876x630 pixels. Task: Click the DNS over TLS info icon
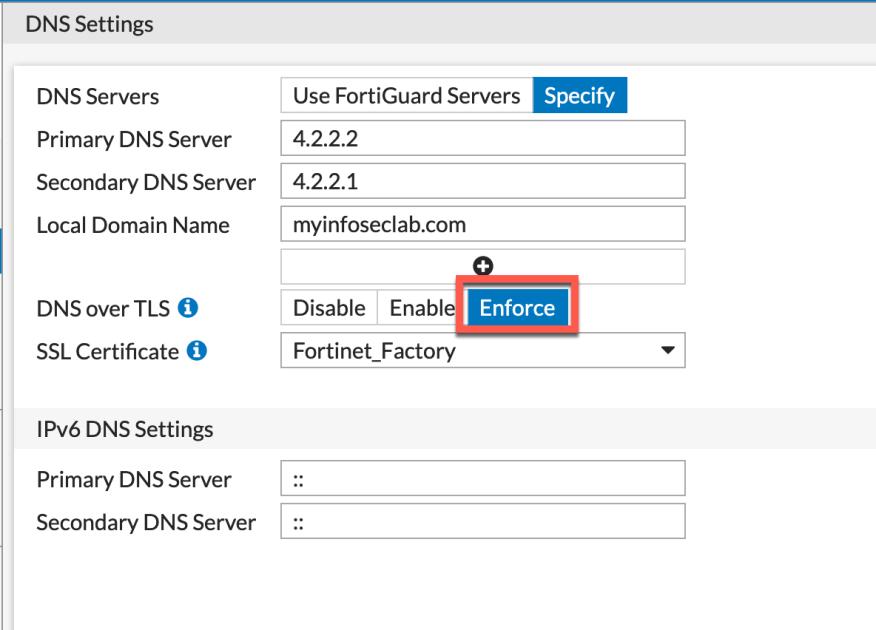point(188,308)
